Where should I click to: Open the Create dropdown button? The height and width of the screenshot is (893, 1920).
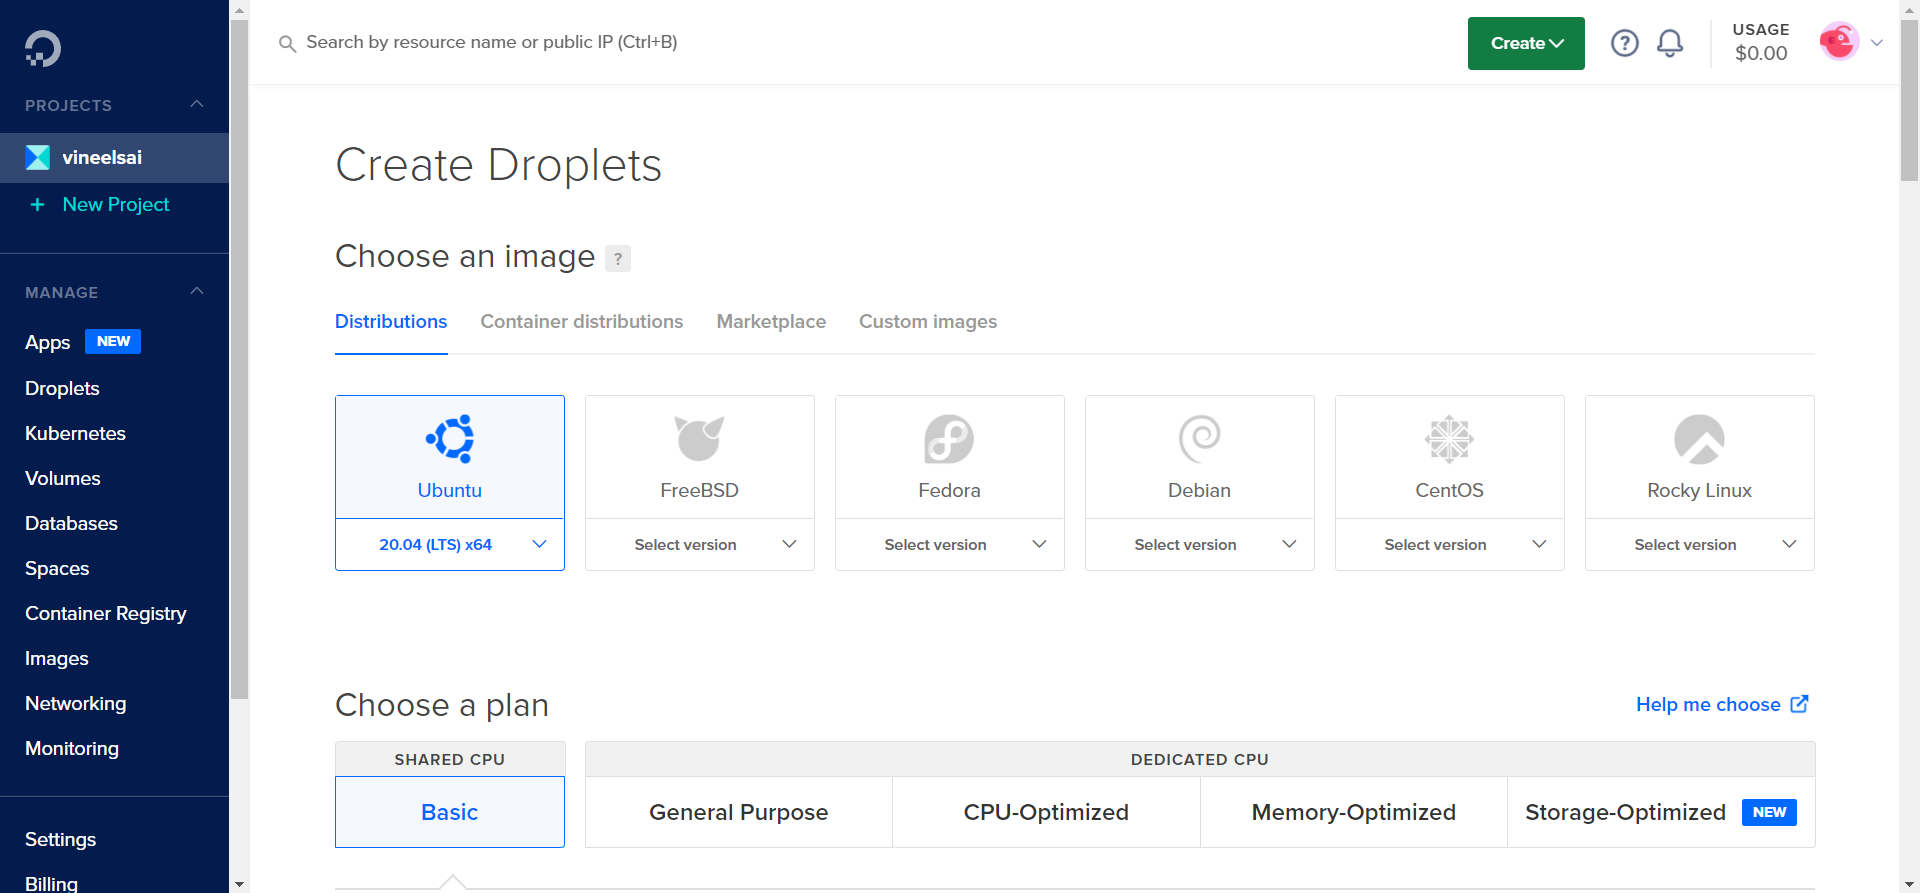point(1525,43)
